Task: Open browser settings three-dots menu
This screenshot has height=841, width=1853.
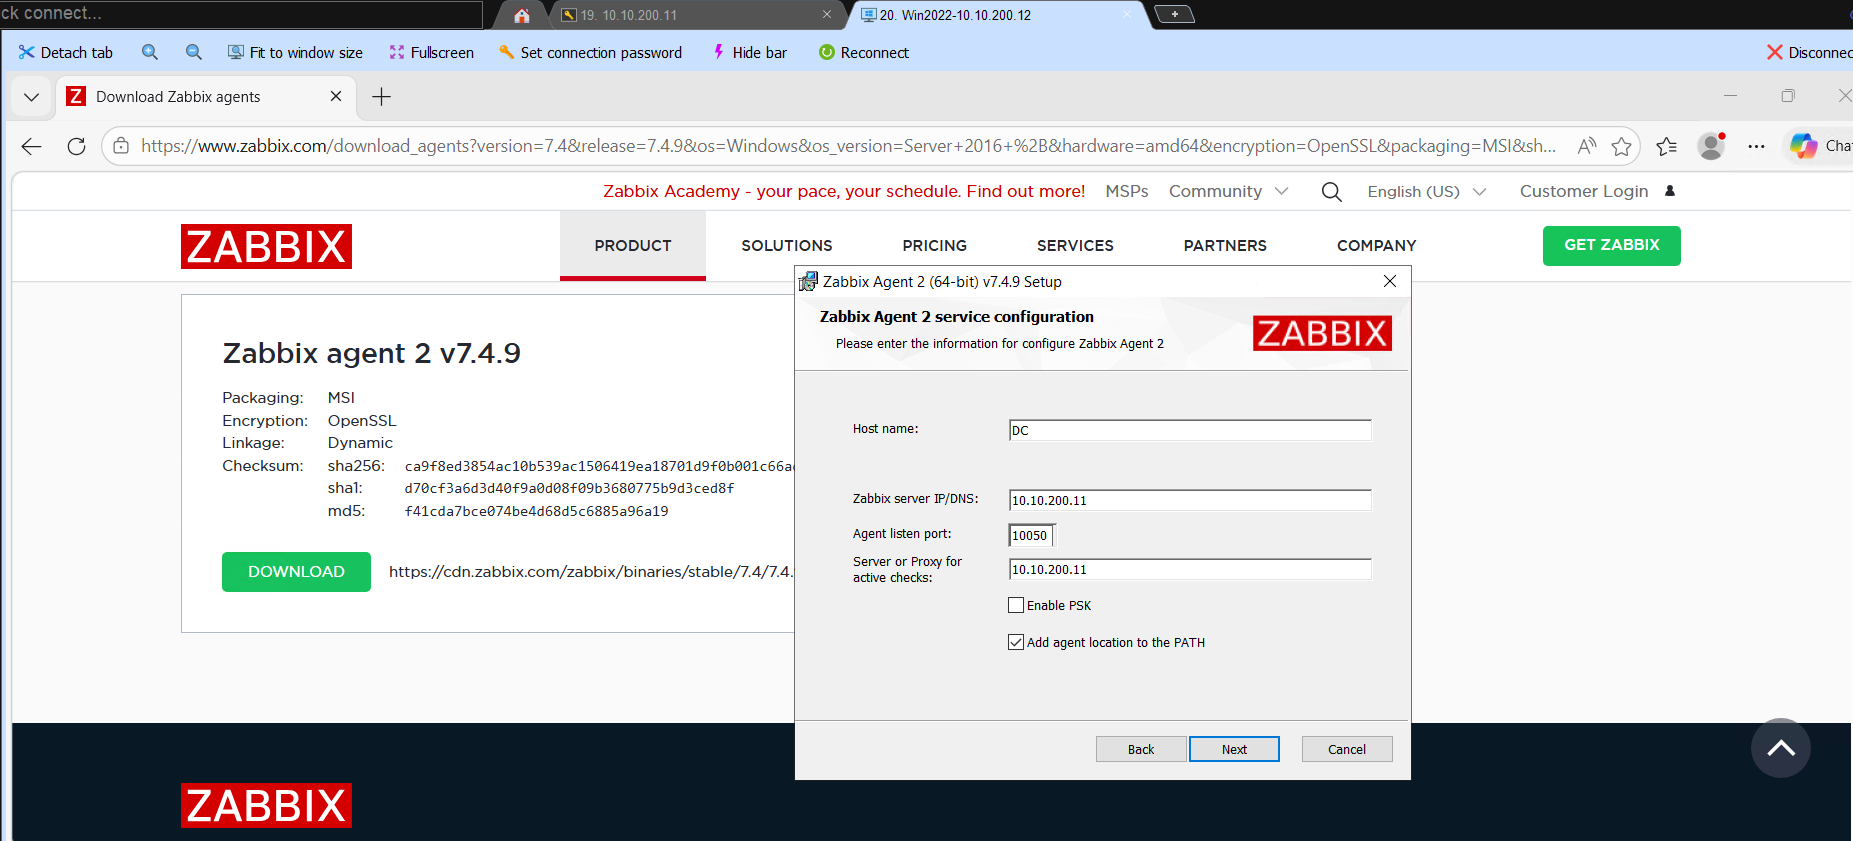Action: click(1756, 146)
